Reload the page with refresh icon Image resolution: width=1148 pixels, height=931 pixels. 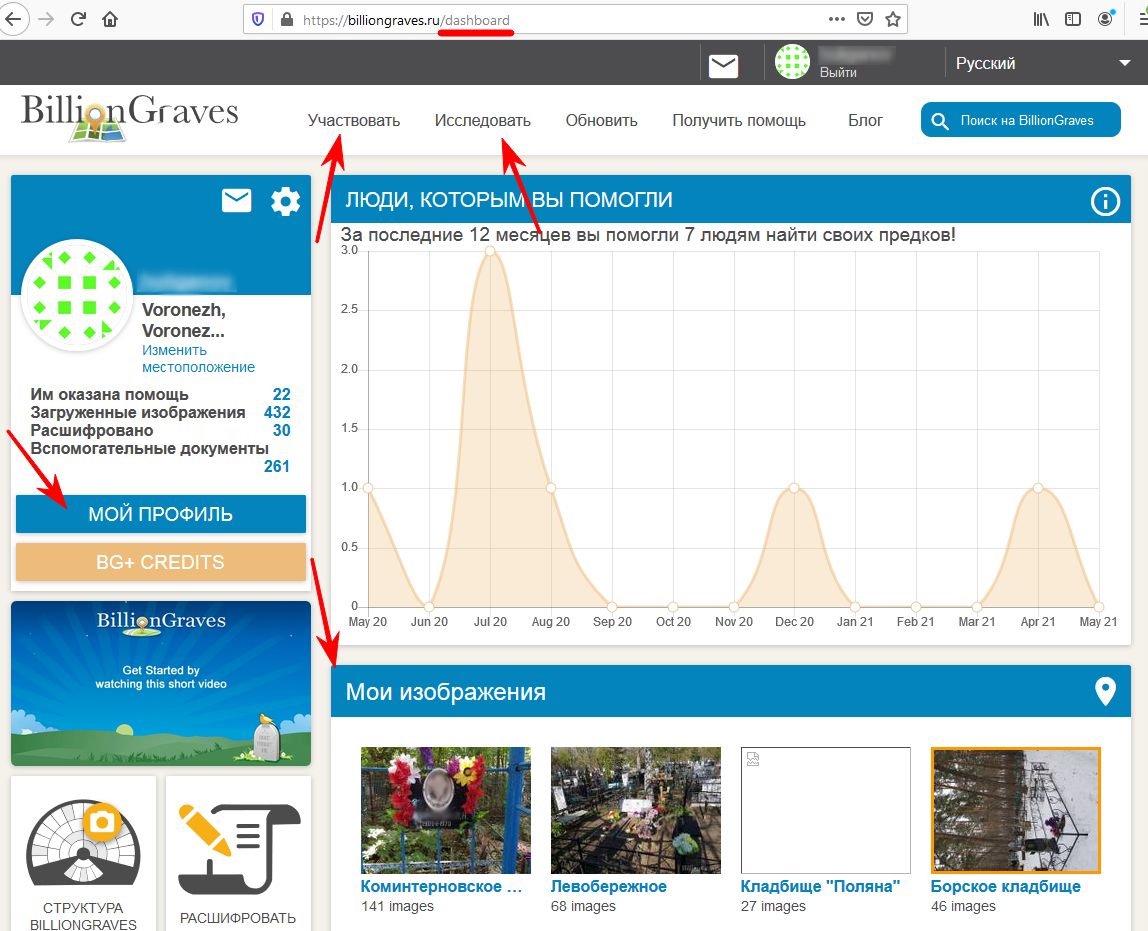pyautogui.click(x=78, y=20)
